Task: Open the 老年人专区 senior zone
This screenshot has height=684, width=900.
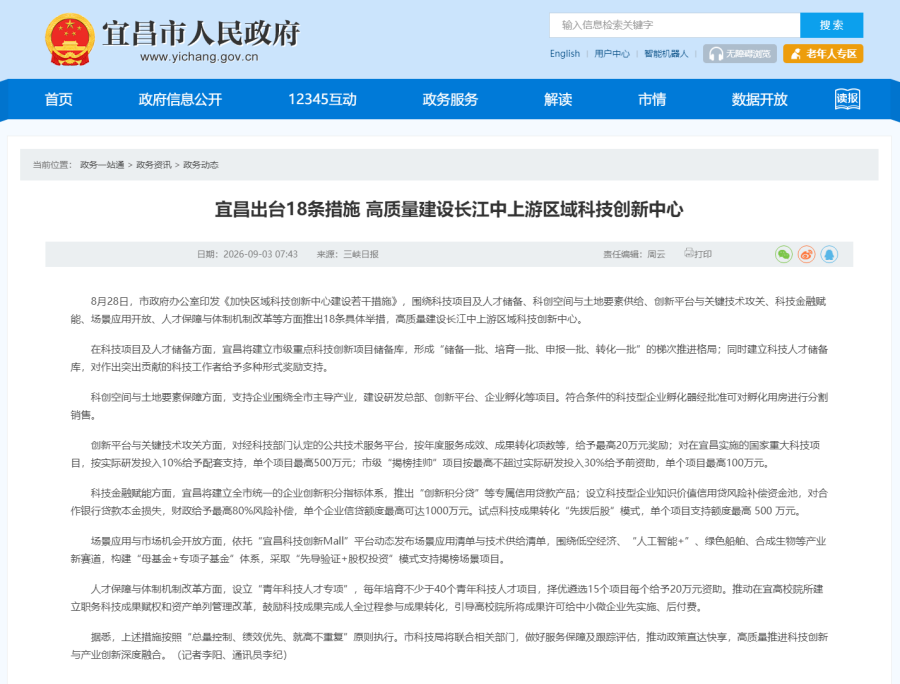Action: [x=823, y=54]
